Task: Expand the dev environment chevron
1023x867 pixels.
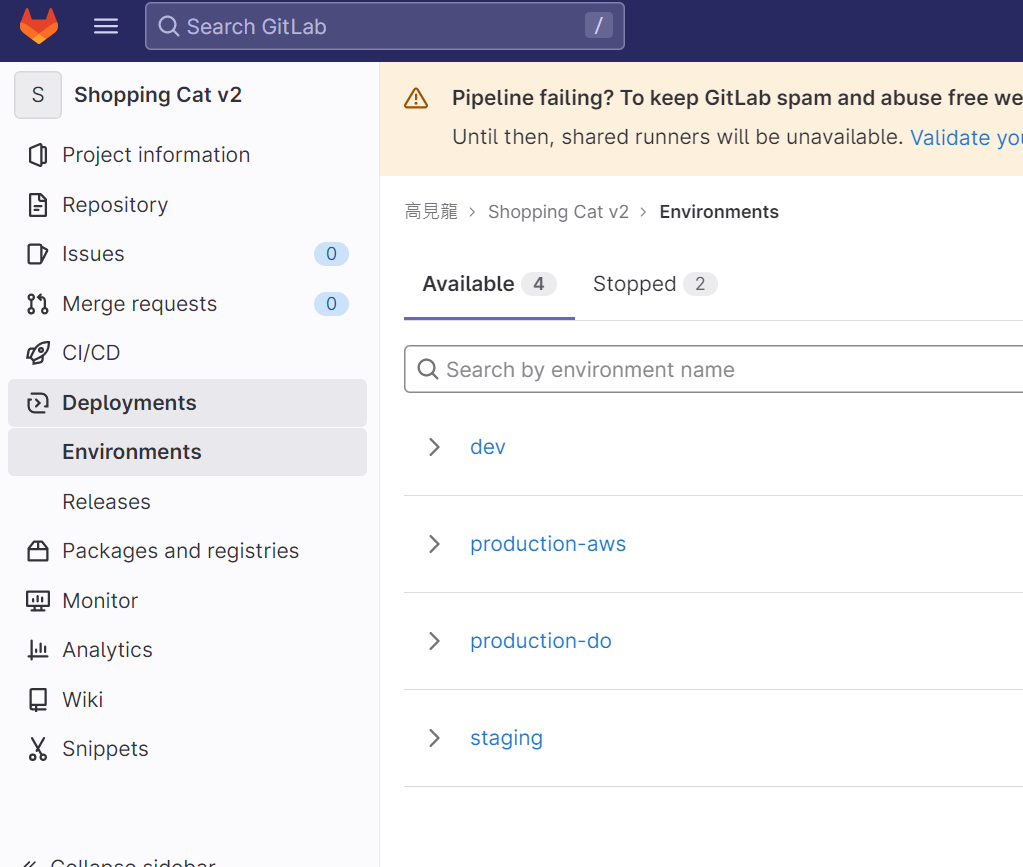Action: point(435,447)
